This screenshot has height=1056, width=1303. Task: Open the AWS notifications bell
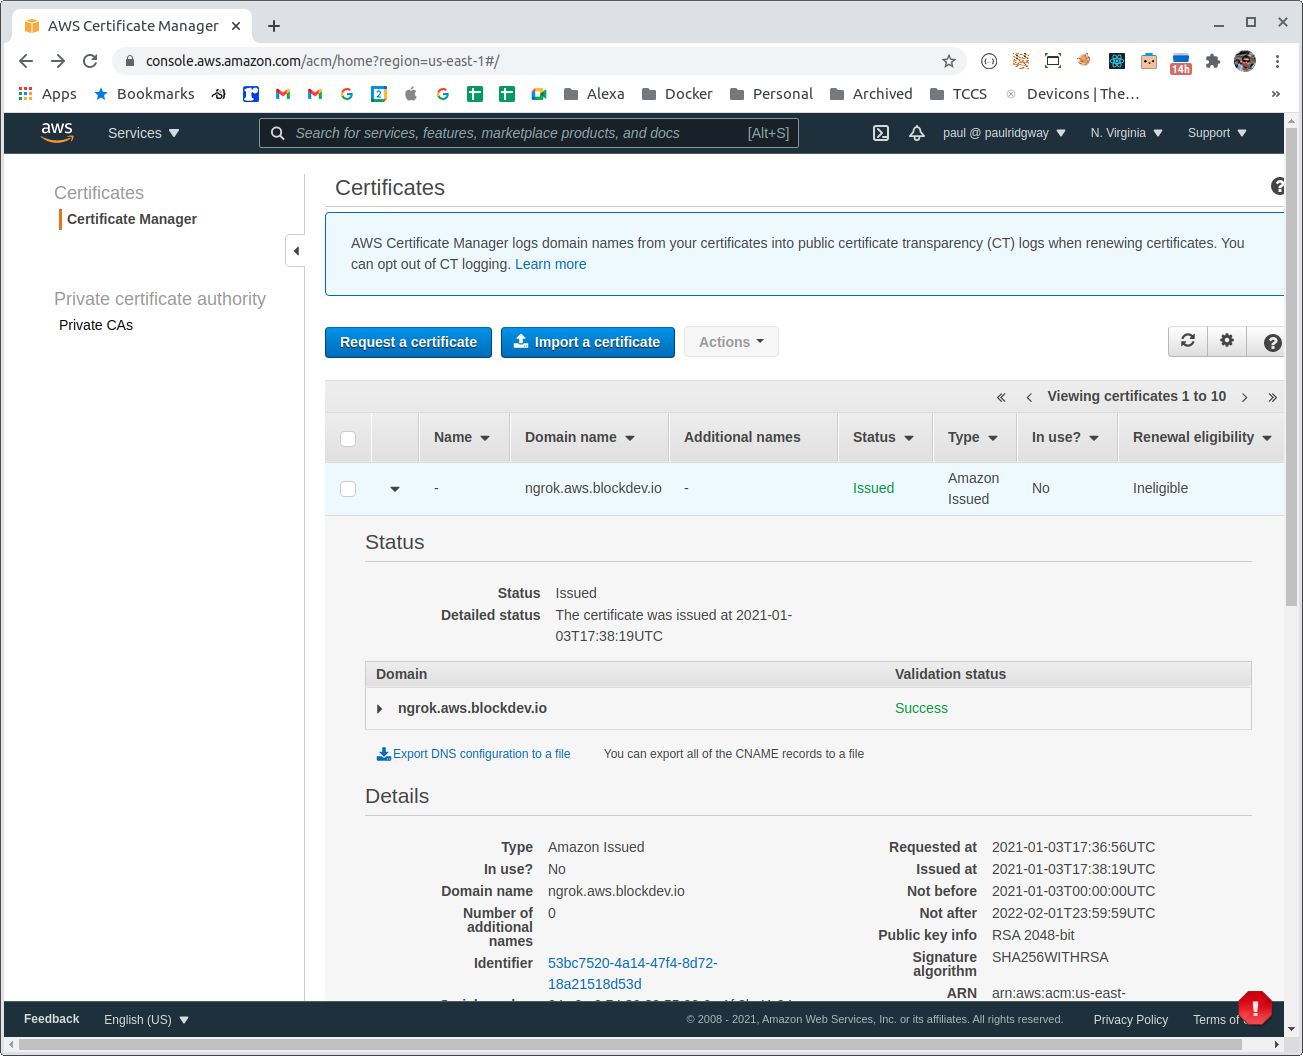point(917,132)
